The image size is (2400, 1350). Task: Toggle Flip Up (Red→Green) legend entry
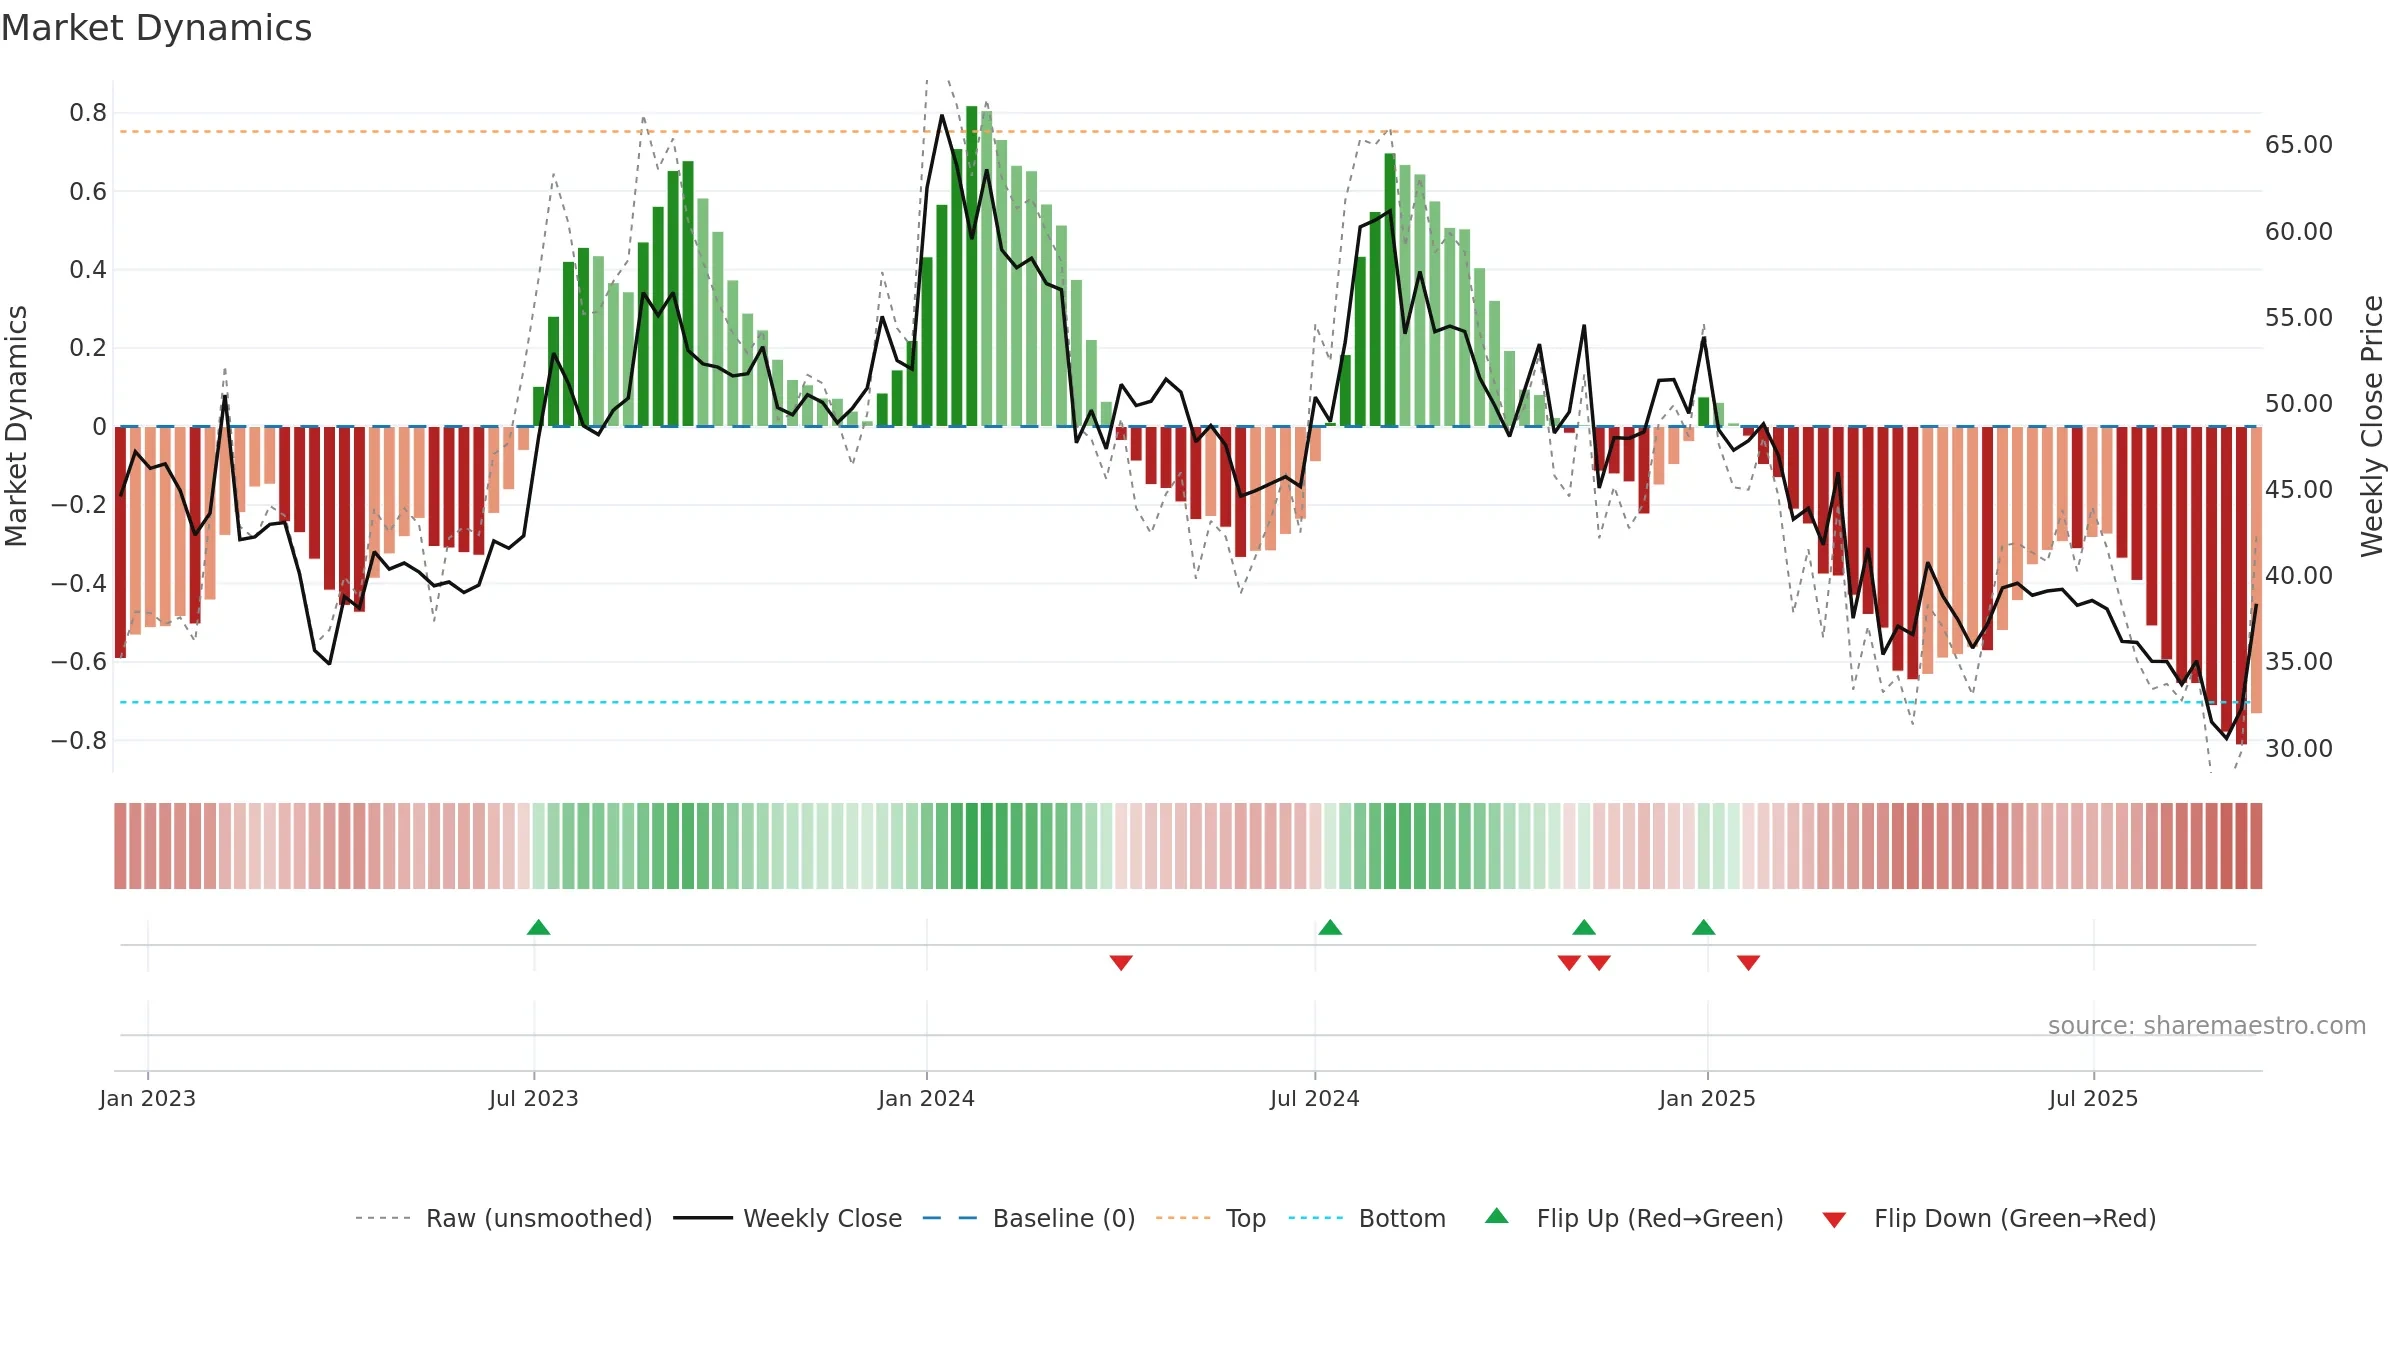1634,1218
